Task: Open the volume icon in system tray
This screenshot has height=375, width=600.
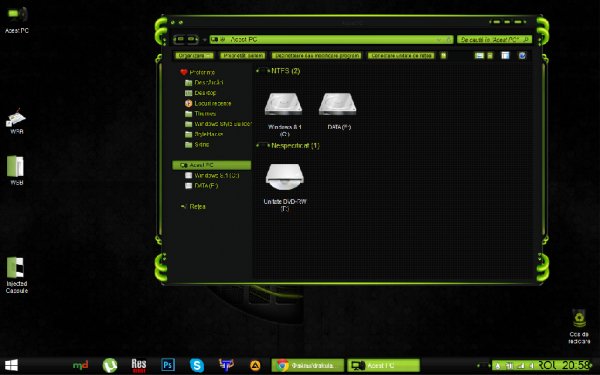Action: click(x=532, y=366)
